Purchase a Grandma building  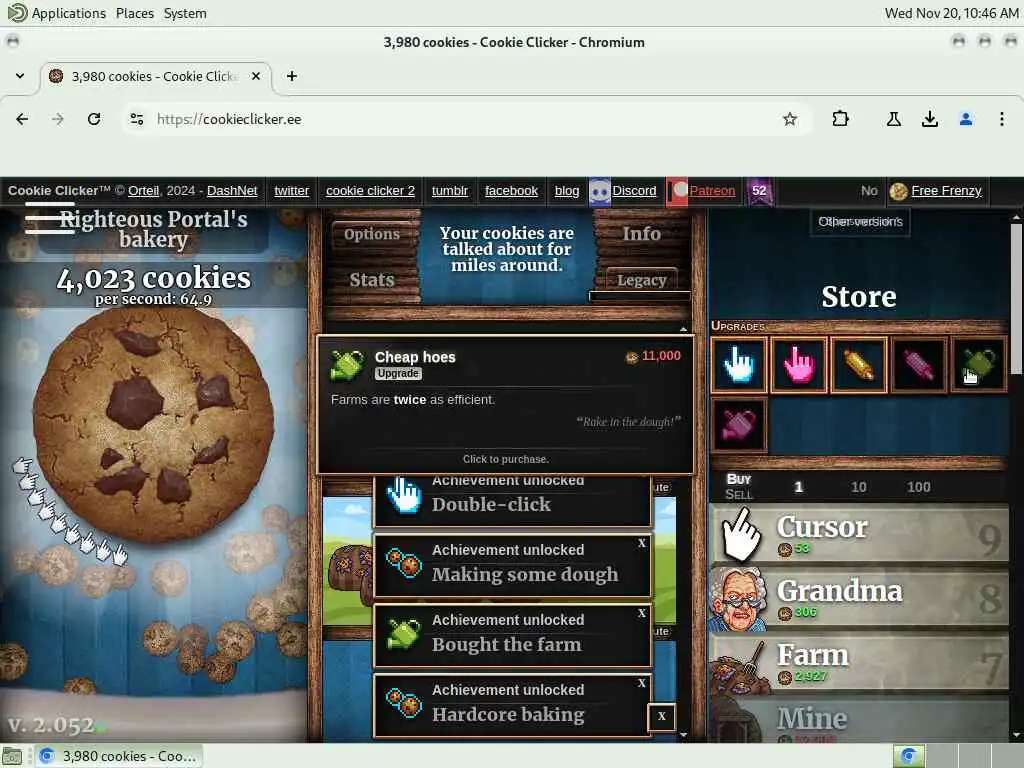(859, 599)
